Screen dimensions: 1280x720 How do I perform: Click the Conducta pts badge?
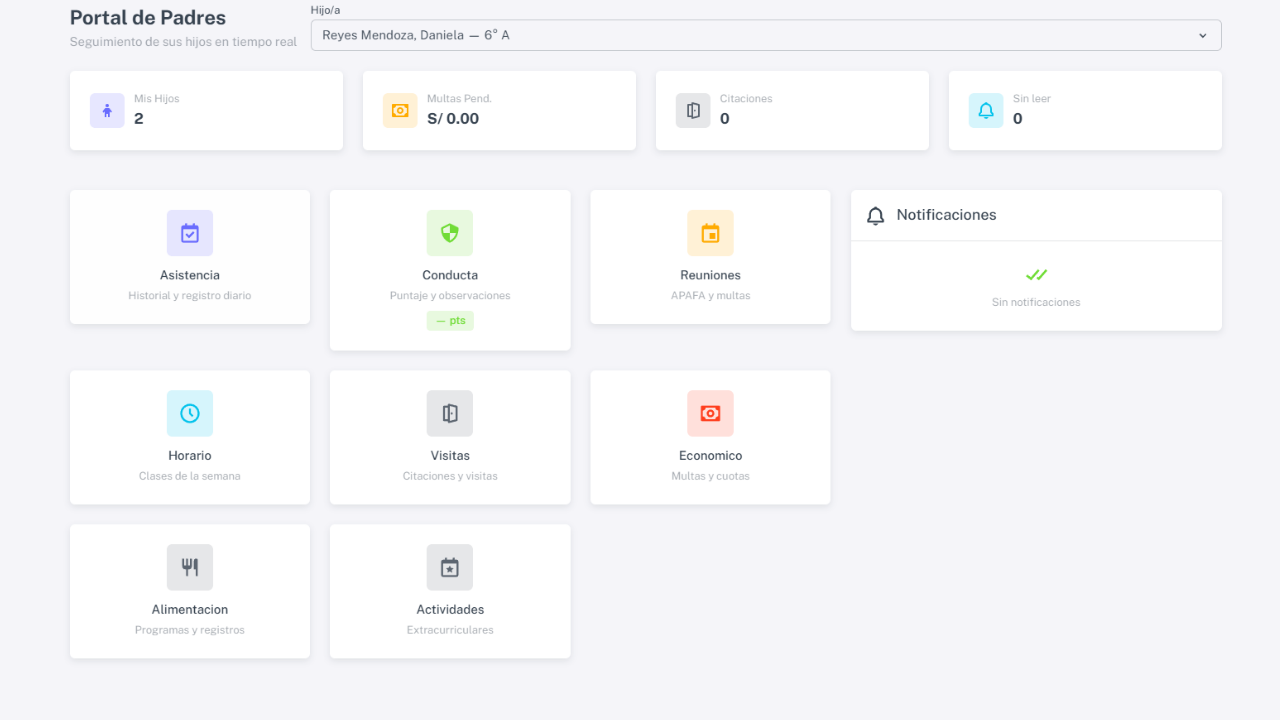[450, 321]
